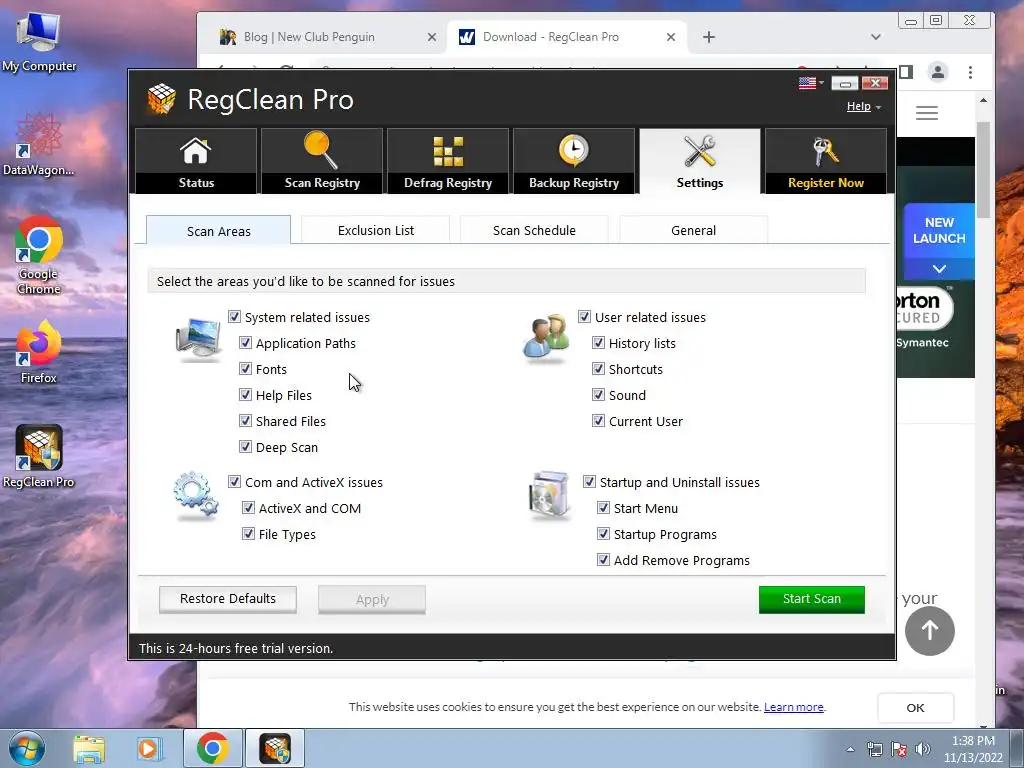The height and width of the screenshot is (768, 1024).
Task: Disable the Deep Scan option
Action: click(x=246, y=447)
